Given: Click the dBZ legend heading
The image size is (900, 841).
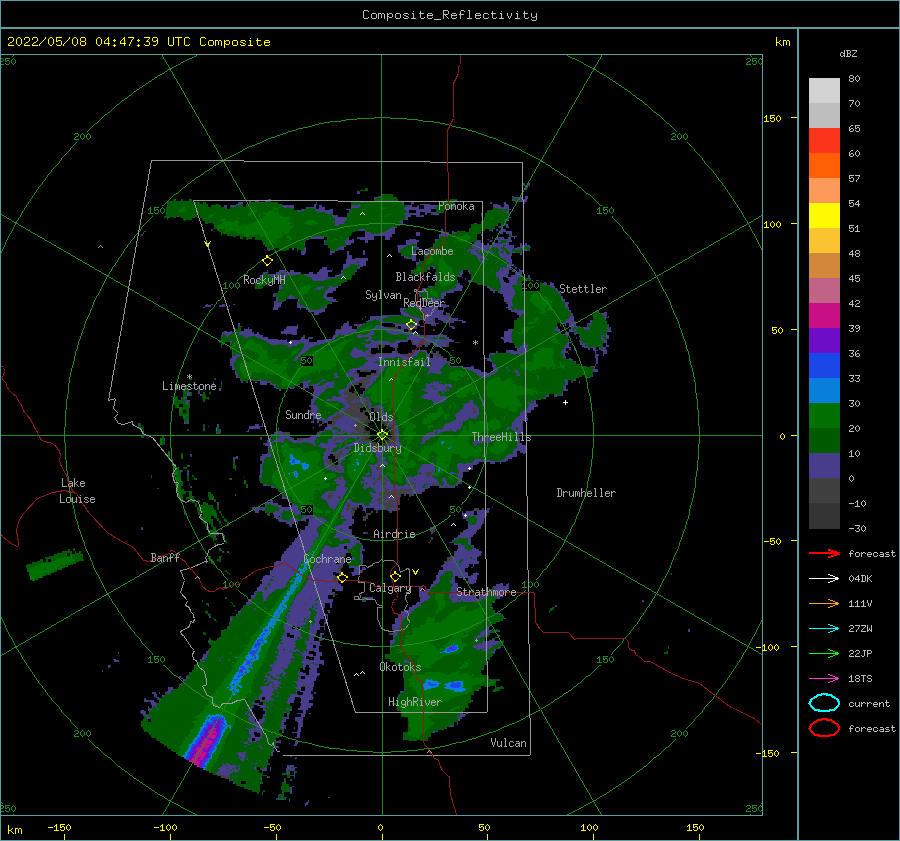Looking at the screenshot, I should [x=848, y=53].
